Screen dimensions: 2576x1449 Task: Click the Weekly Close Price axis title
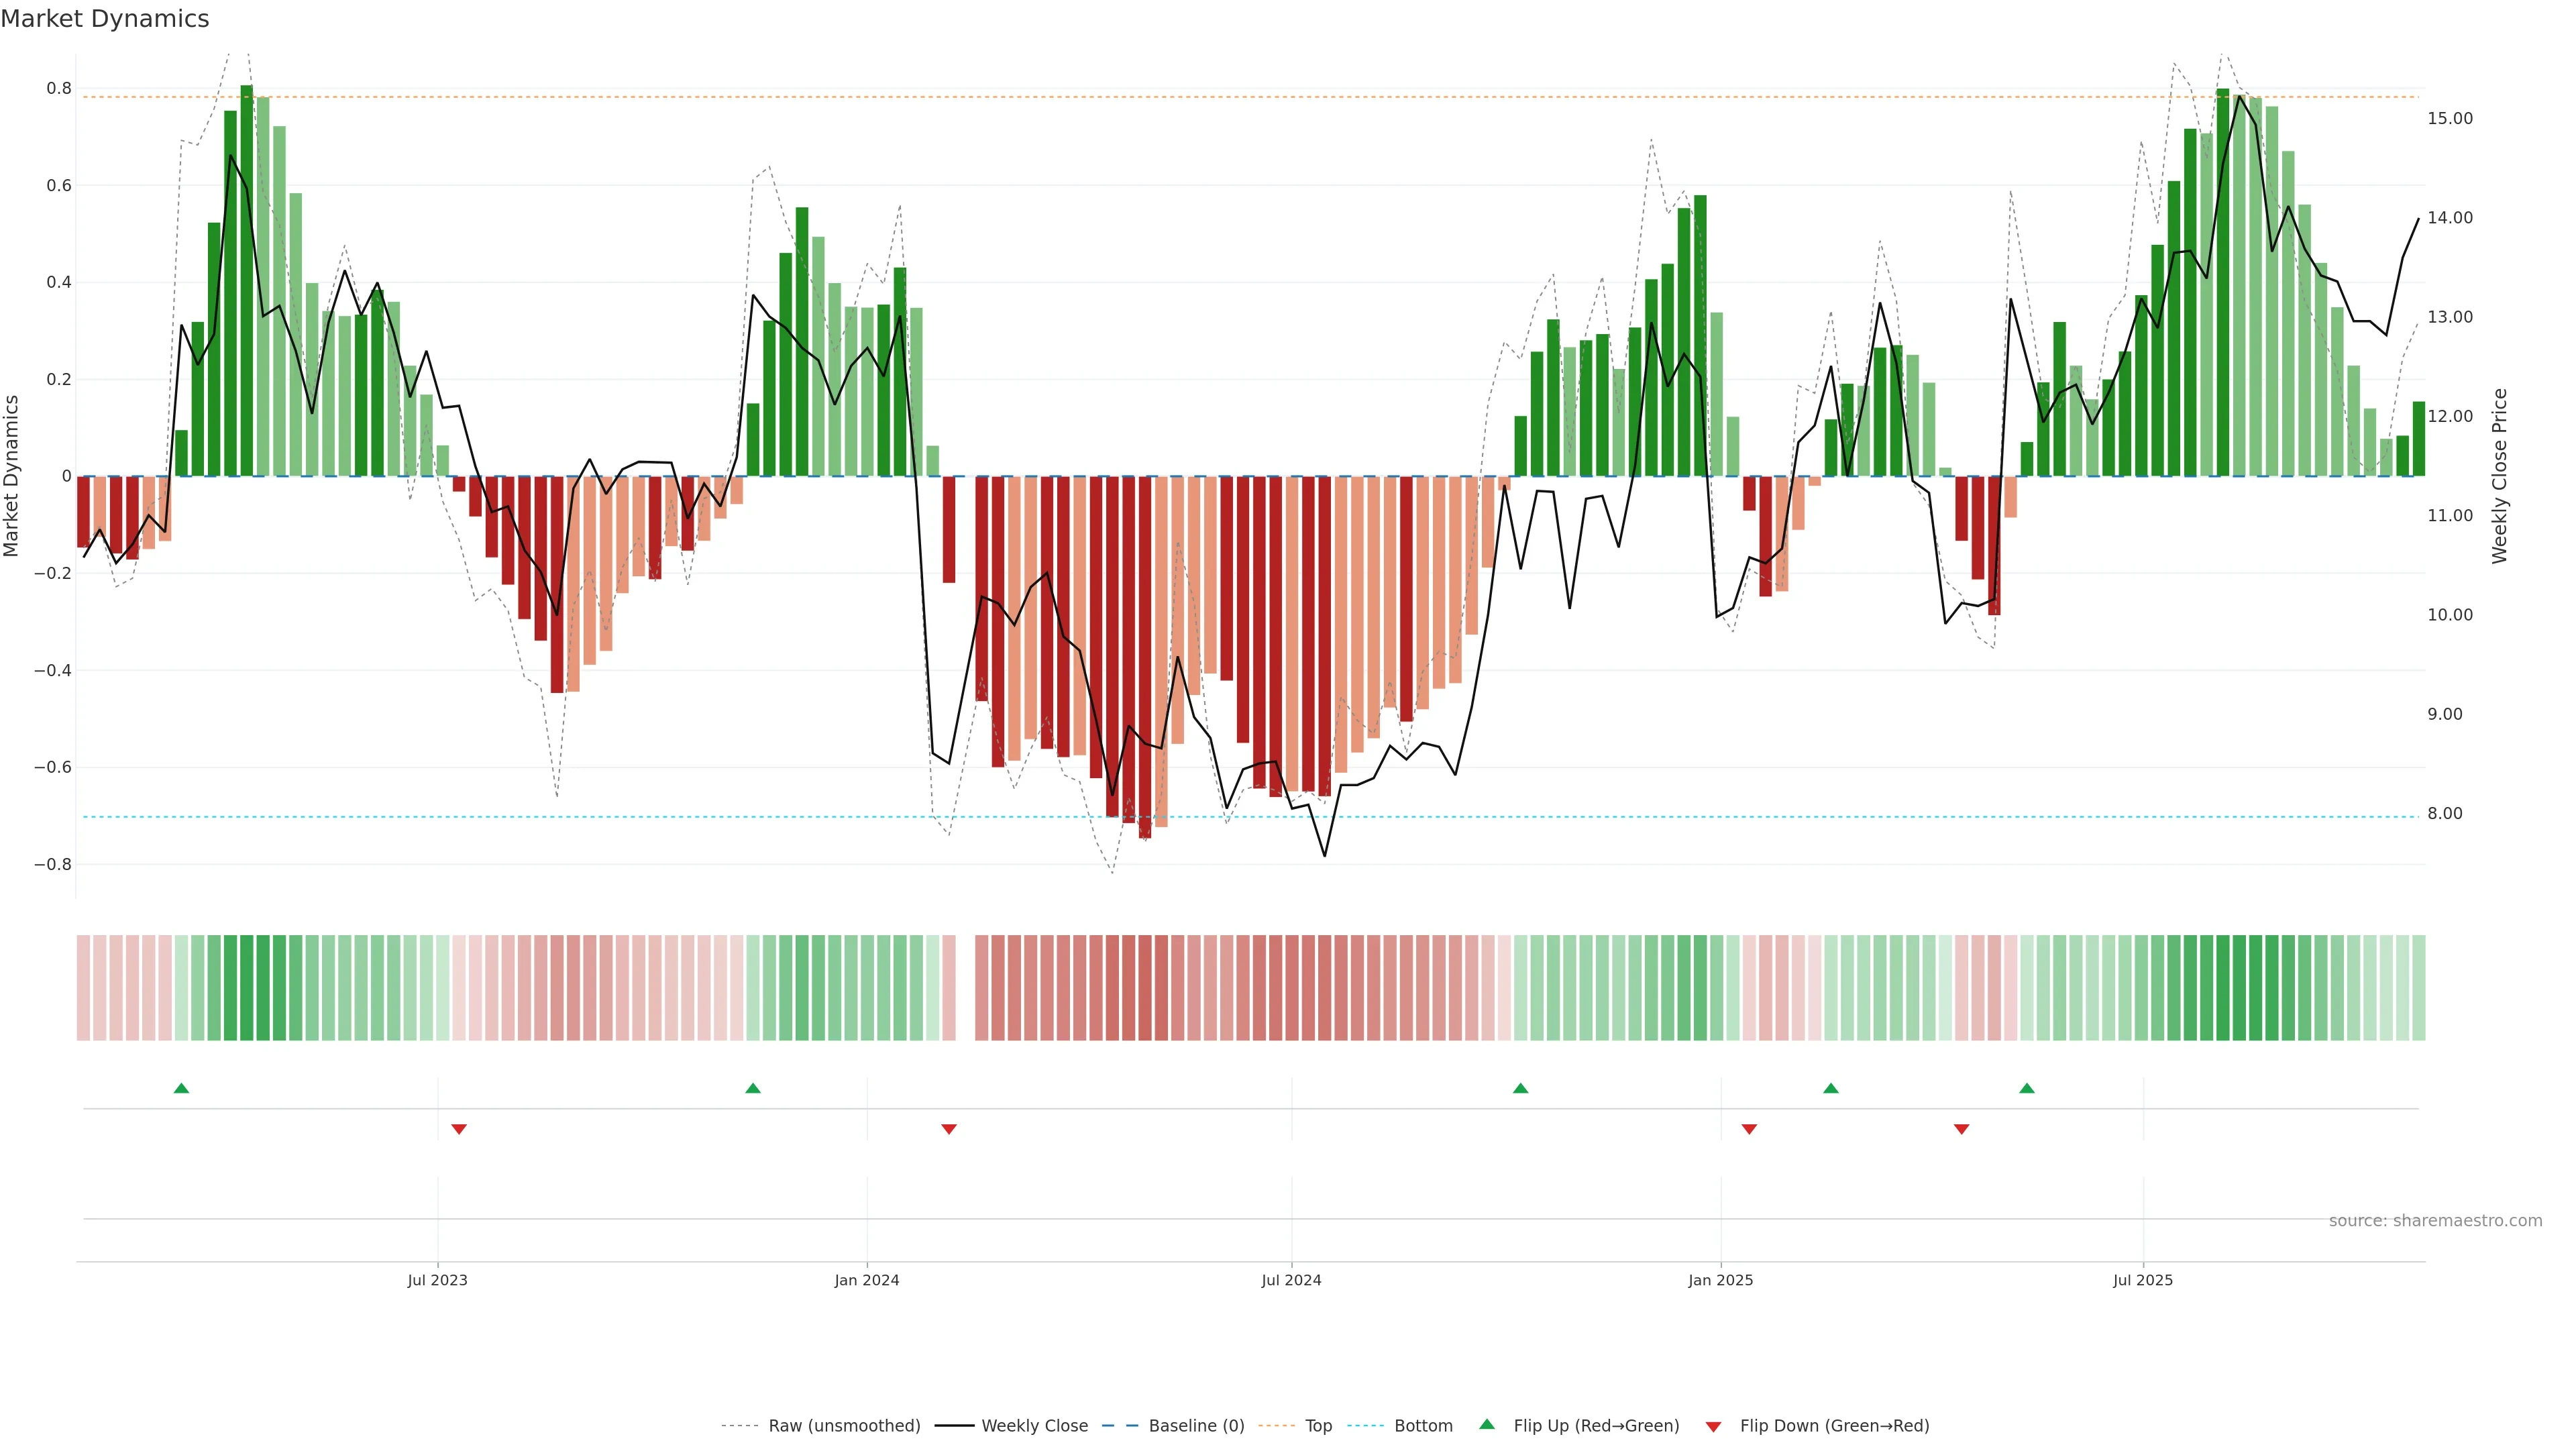(x=2499, y=476)
